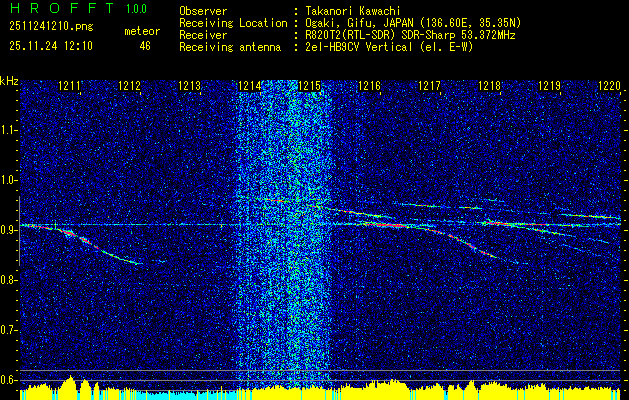The height and width of the screenshot is (400, 629).
Task: Click the Receiver field label
Action: [x=203, y=35]
